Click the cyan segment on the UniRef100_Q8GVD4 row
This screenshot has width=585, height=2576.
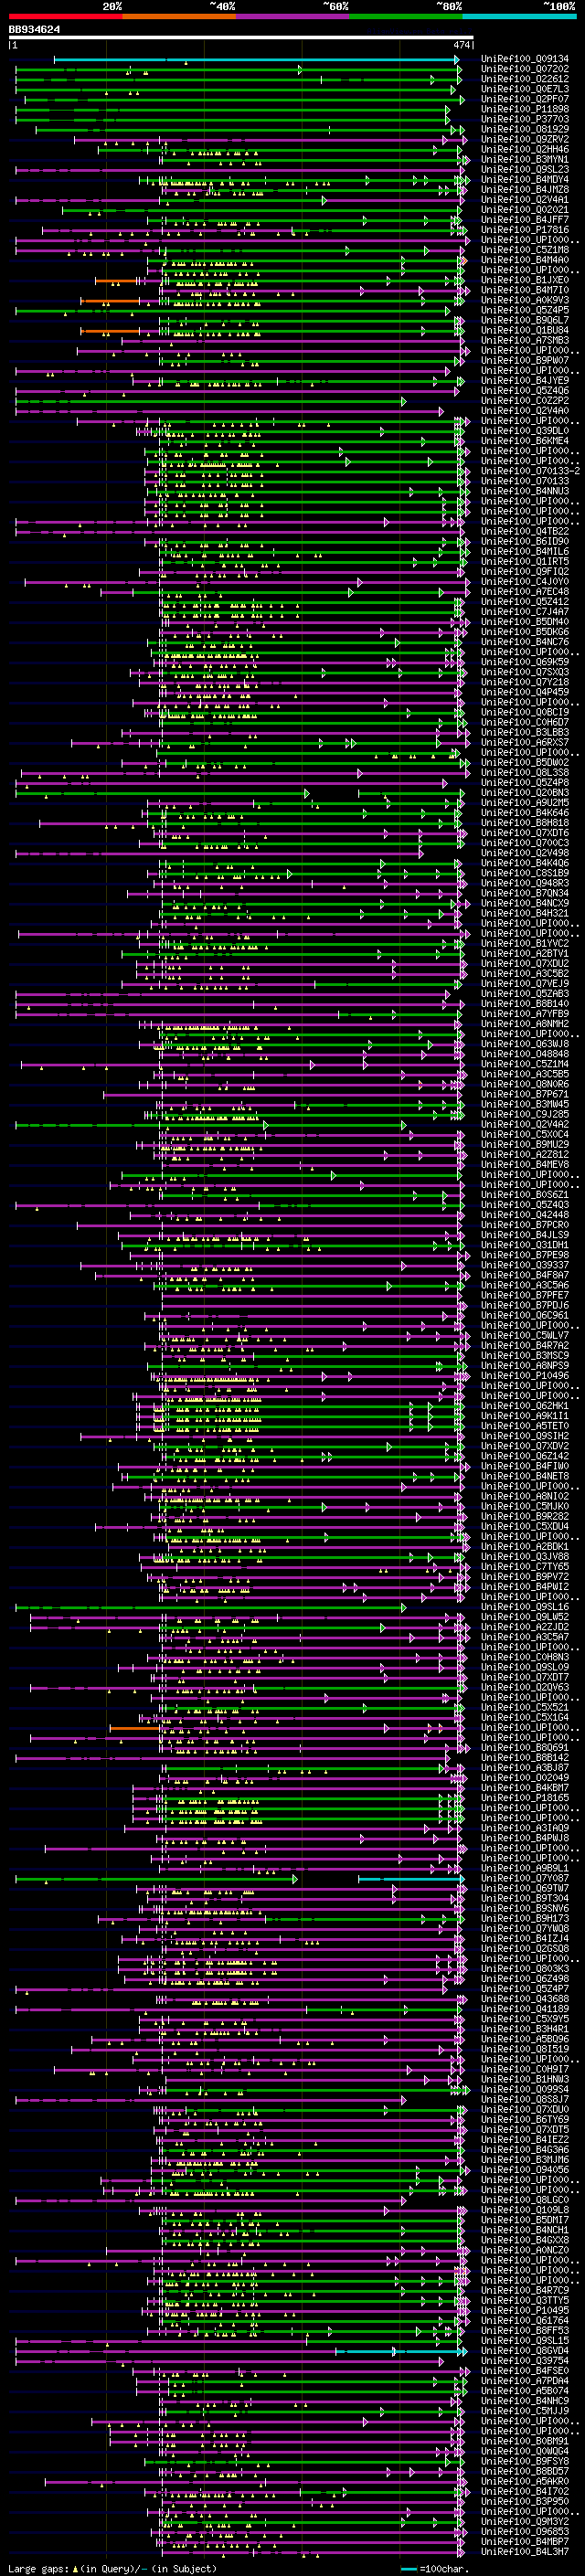point(400,2351)
